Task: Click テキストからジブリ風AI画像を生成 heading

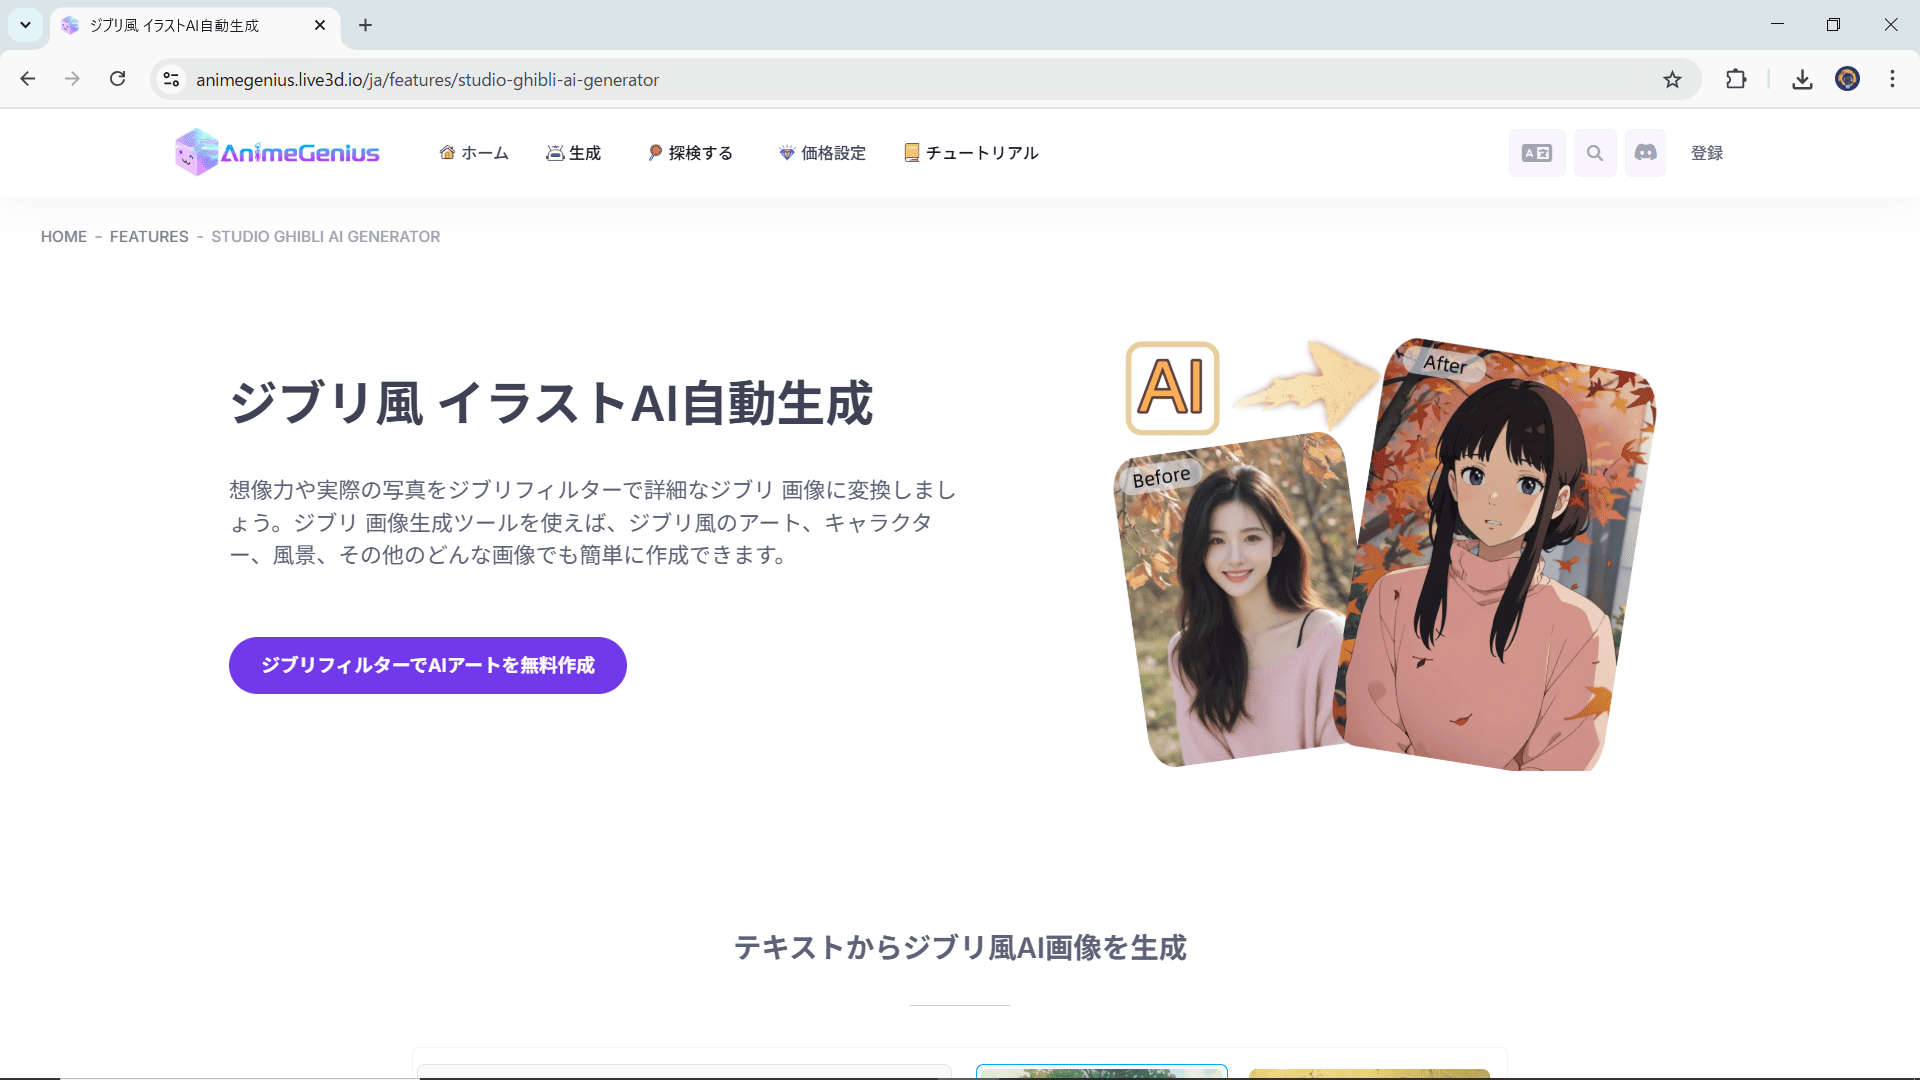Action: click(x=960, y=948)
